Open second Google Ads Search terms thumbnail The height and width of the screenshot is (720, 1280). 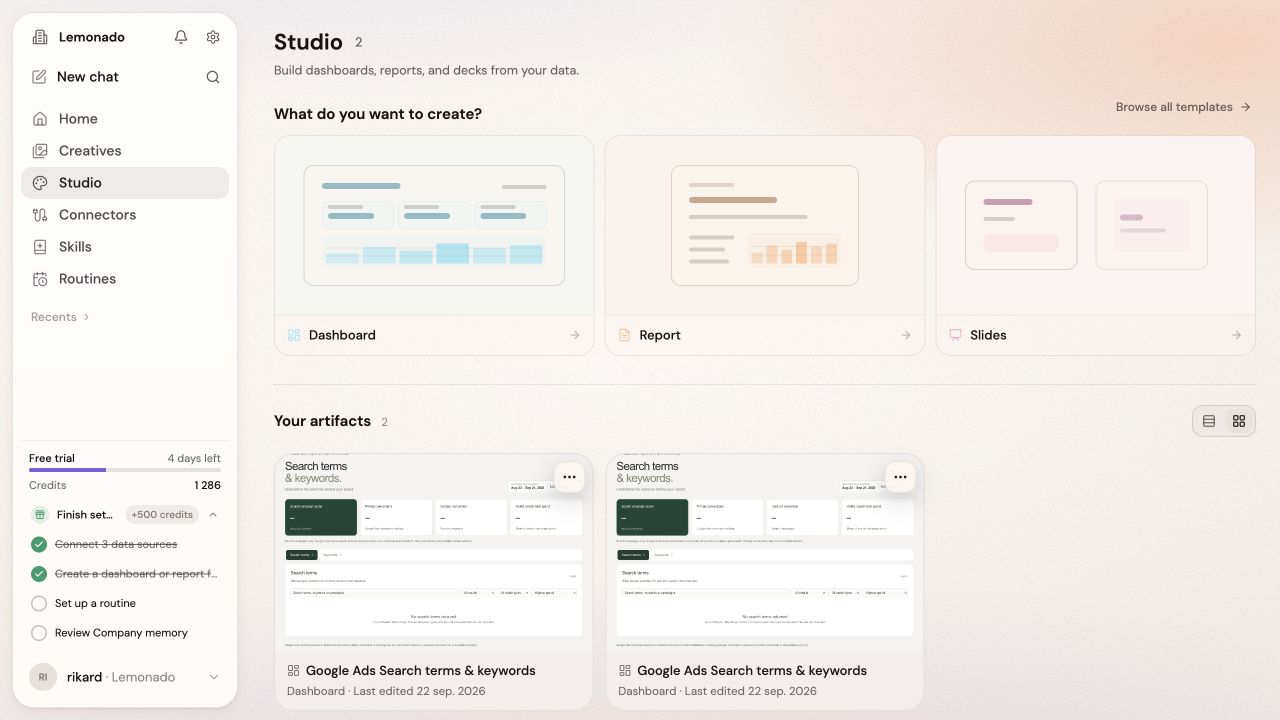point(765,554)
